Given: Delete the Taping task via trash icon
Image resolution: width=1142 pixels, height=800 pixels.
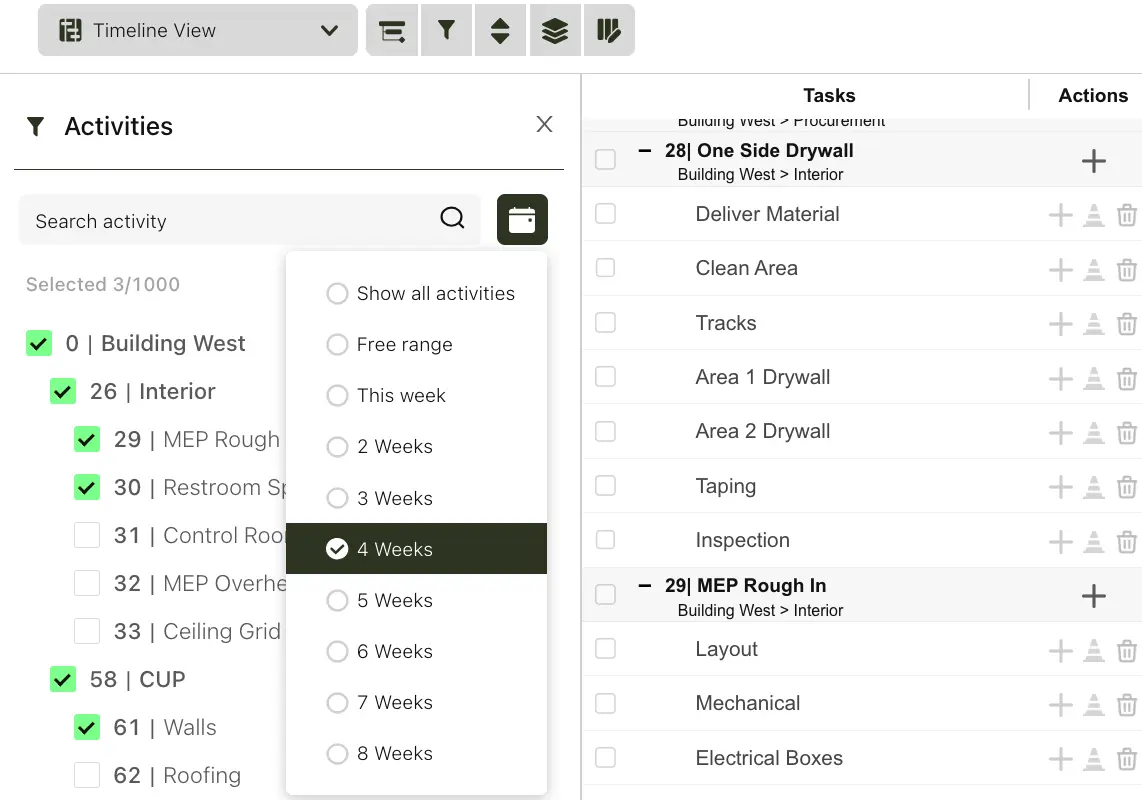Looking at the screenshot, I should pyautogui.click(x=1127, y=487).
